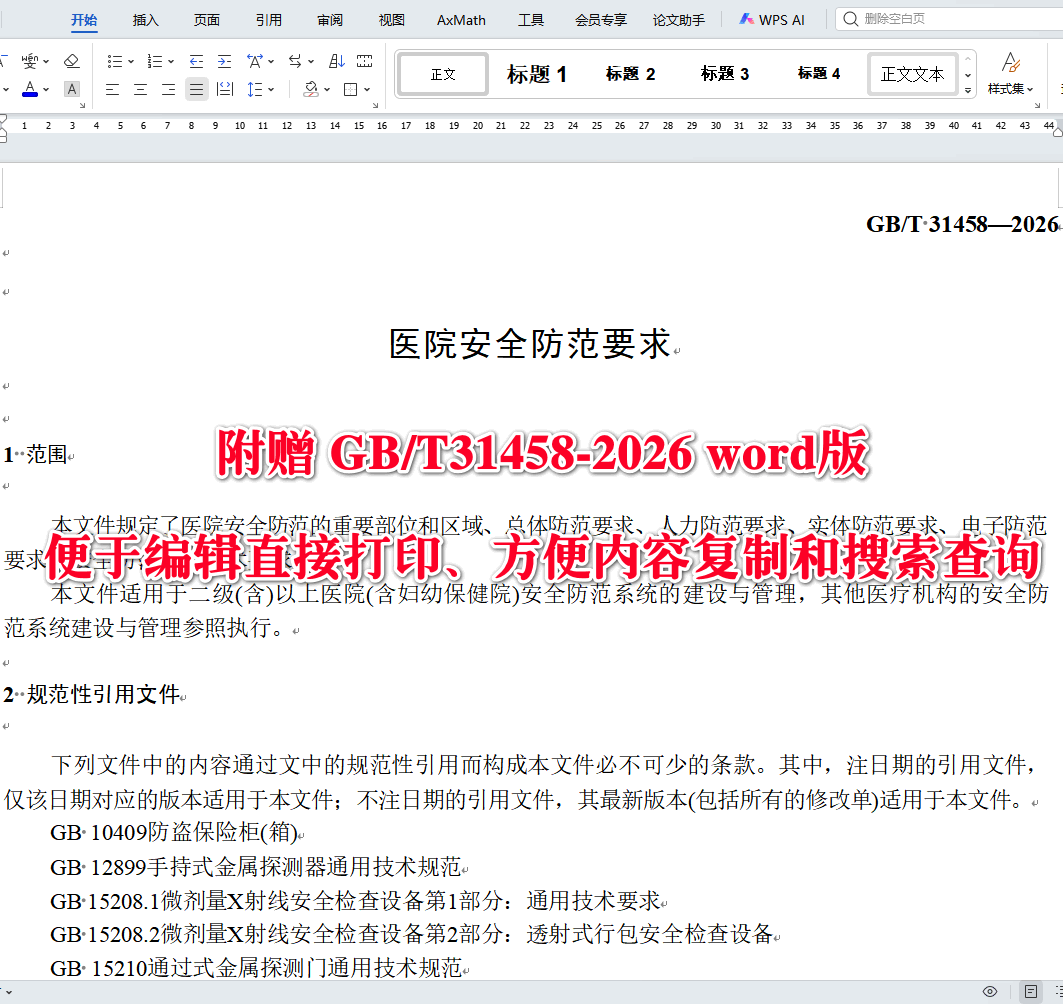Switch to the 插入 ribbon tab
Image resolution: width=1063 pixels, height=1004 pixels.
tap(145, 19)
